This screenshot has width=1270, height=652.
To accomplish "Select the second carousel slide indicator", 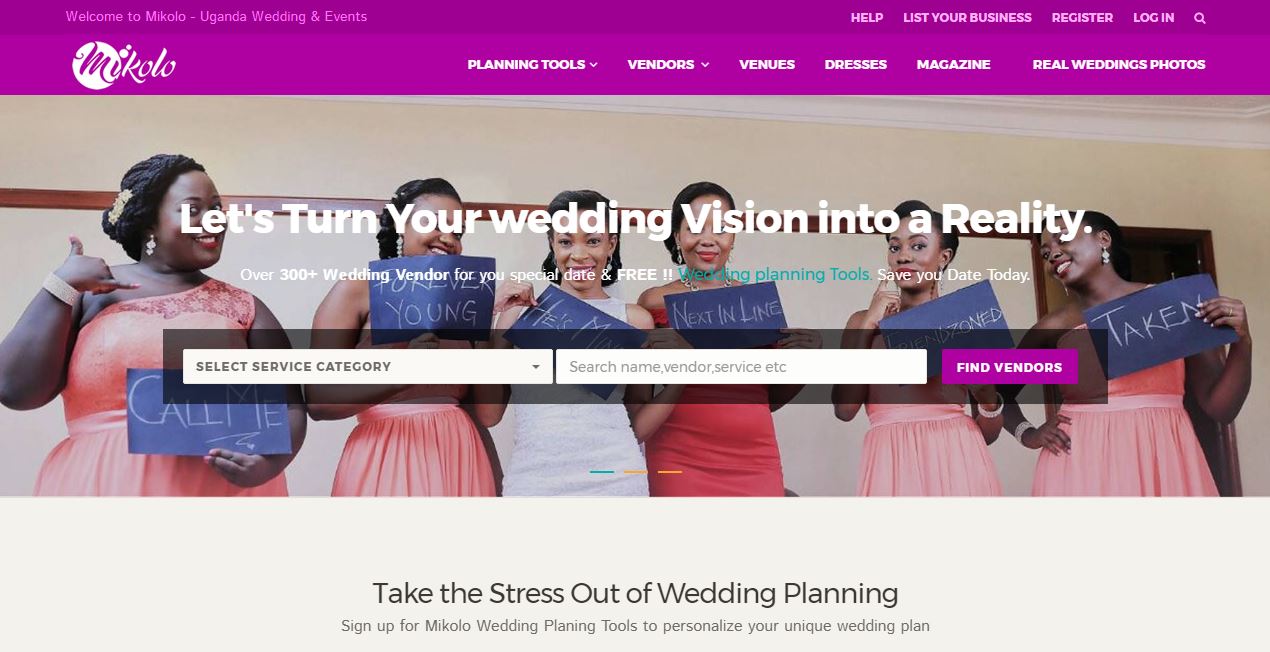I will [636, 471].
